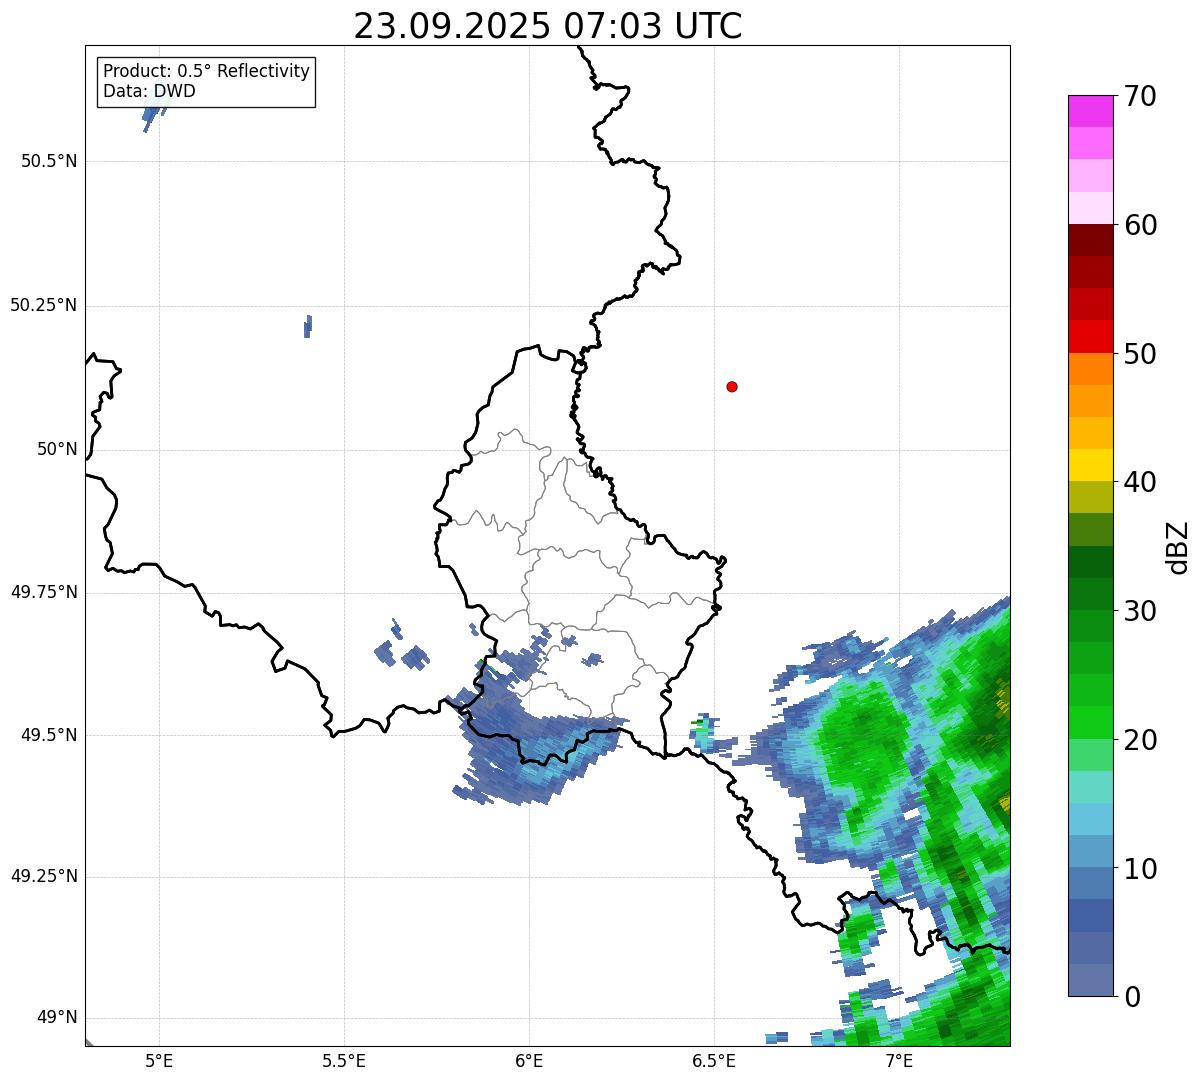The height and width of the screenshot is (1081, 1202).
Task: Click the 50.5°N latitude label
Action: coord(49,161)
